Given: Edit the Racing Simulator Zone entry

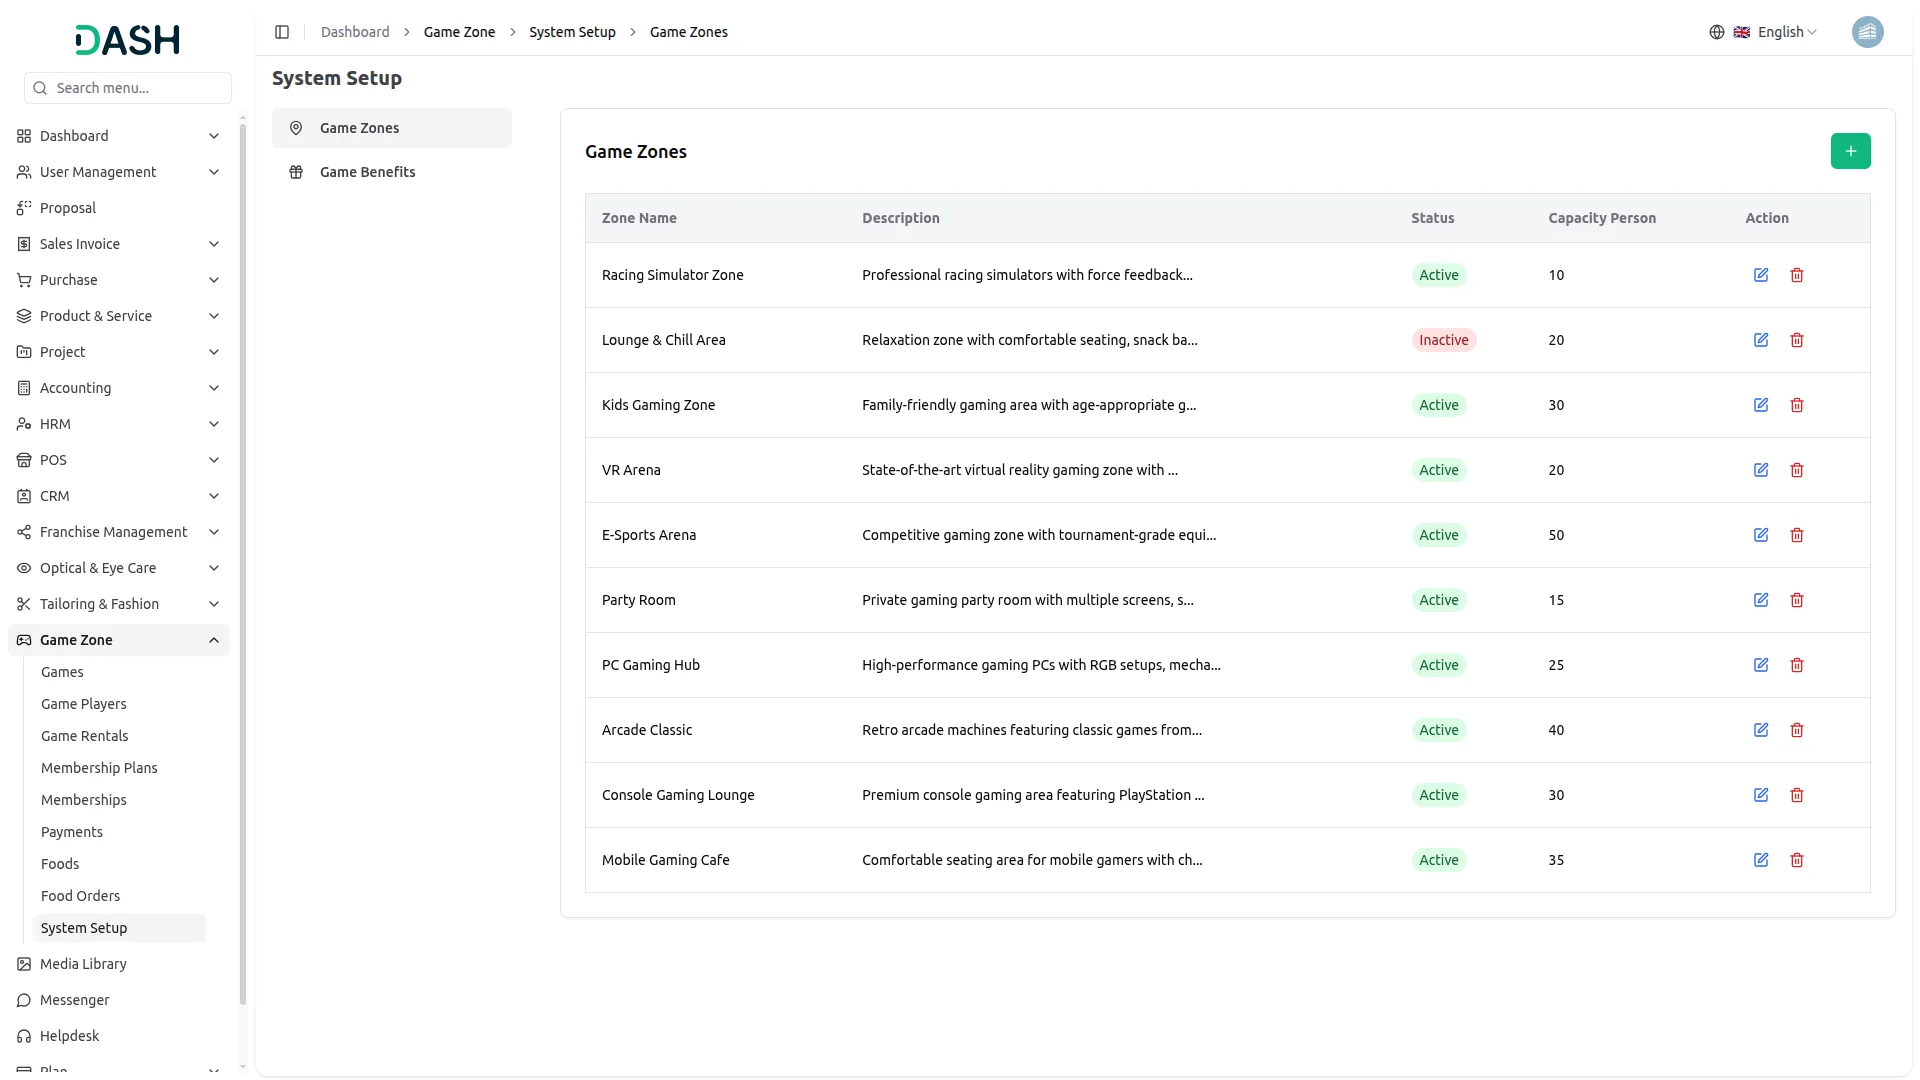Looking at the screenshot, I should (x=1761, y=275).
